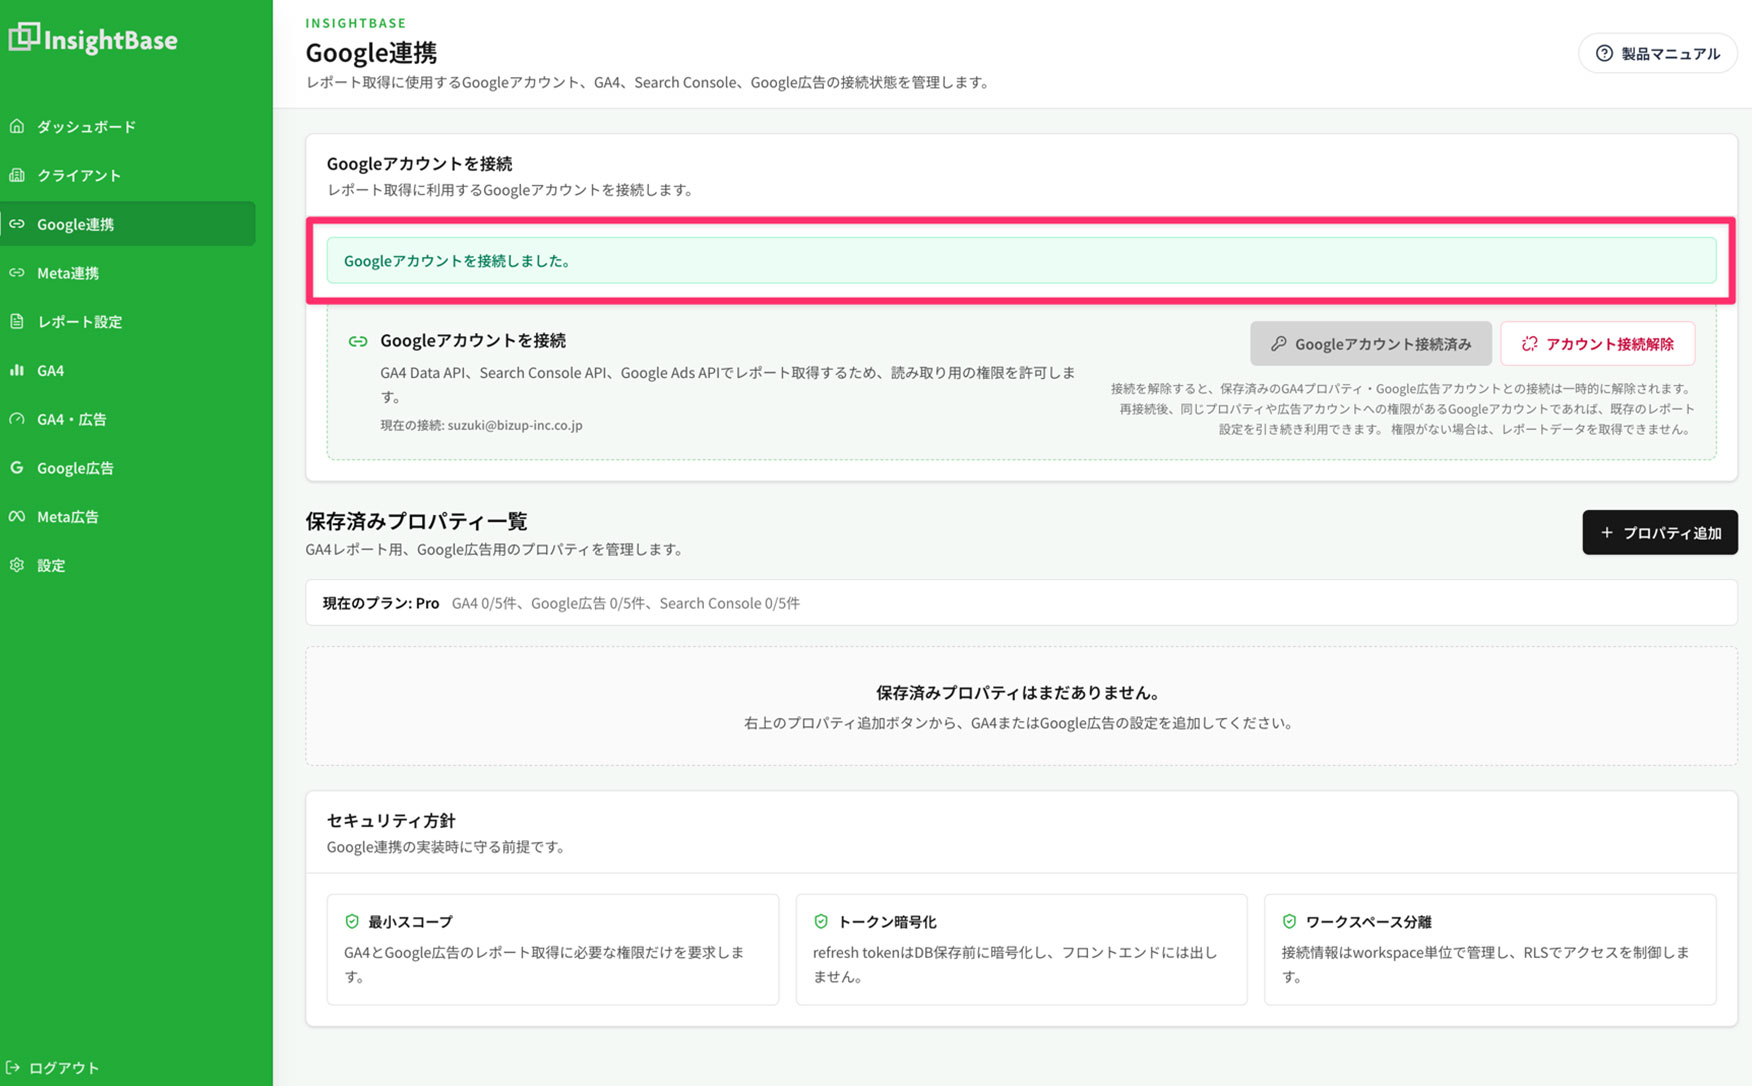The width and height of the screenshot is (1752, 1086).
Task: Click the email suzuki@bizup-inc.co.jp text
Action: coord(515,425)
